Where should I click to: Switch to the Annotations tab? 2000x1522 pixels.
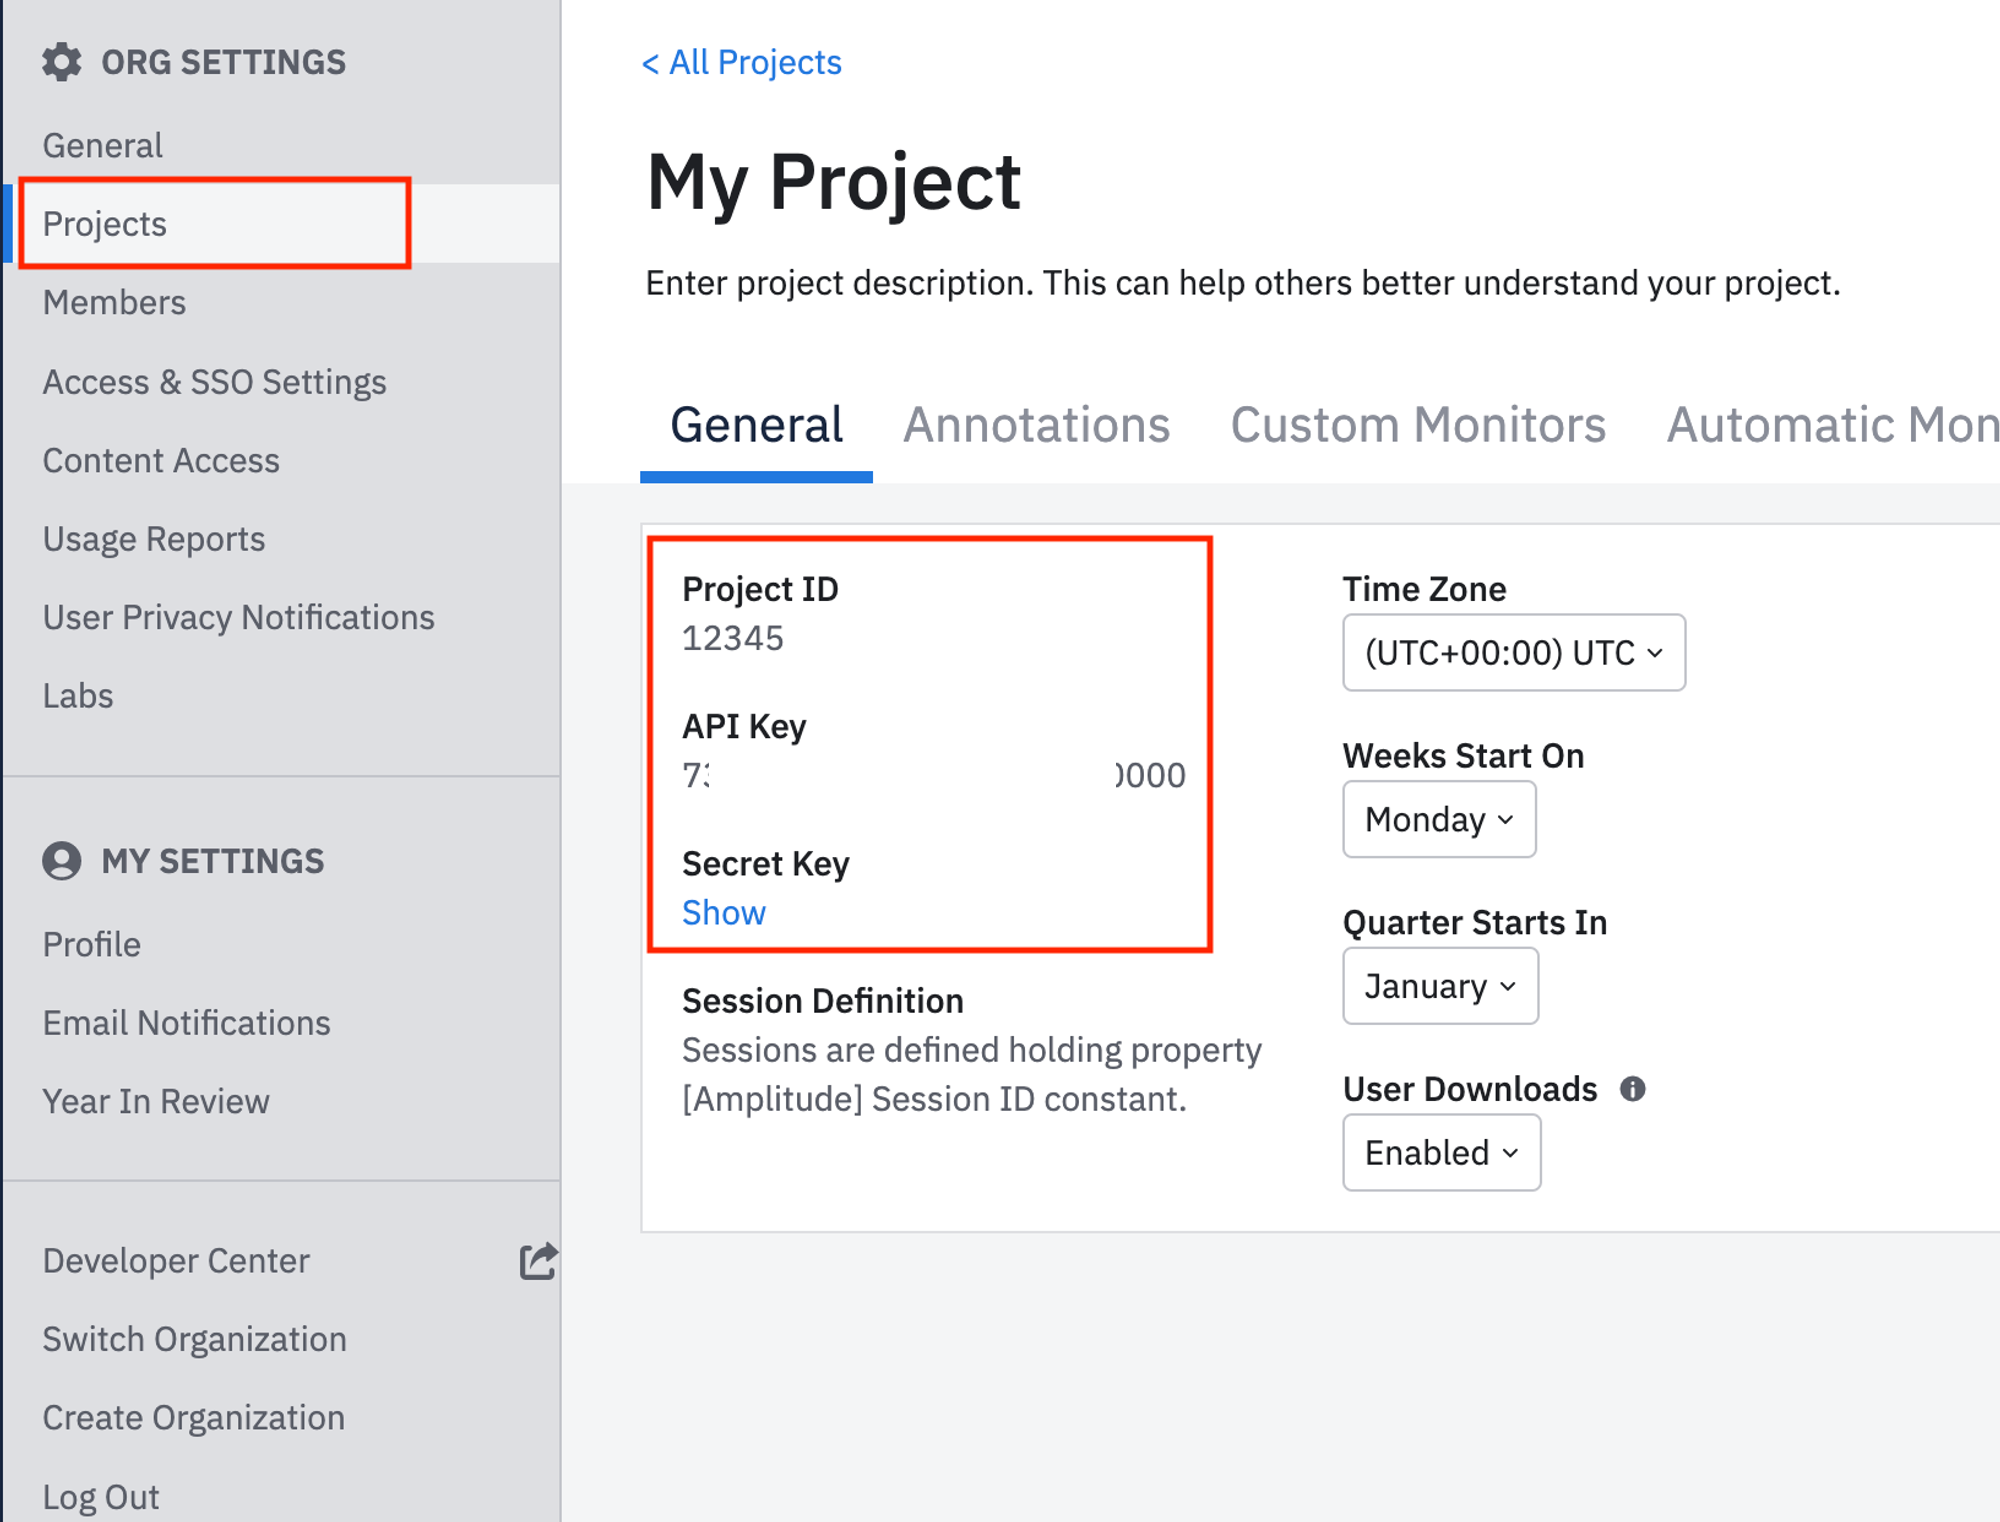(x=1036, y=426)
